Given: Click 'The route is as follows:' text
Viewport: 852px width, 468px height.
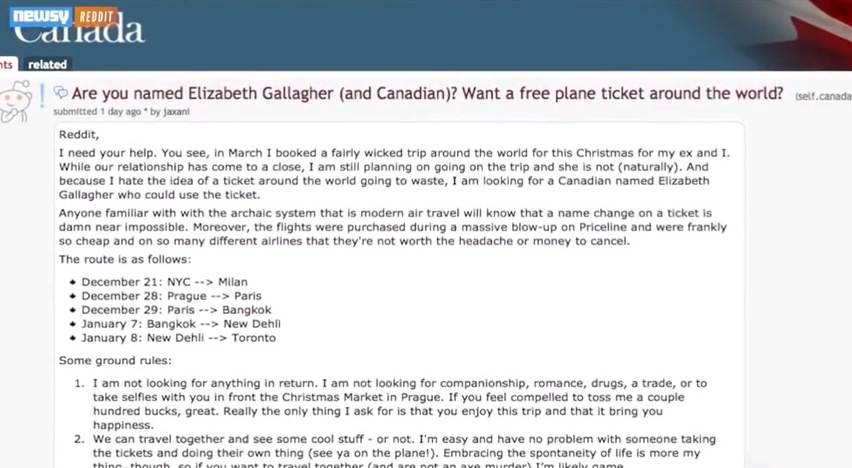Looking at the screenshot, I should tap(125, 259).
